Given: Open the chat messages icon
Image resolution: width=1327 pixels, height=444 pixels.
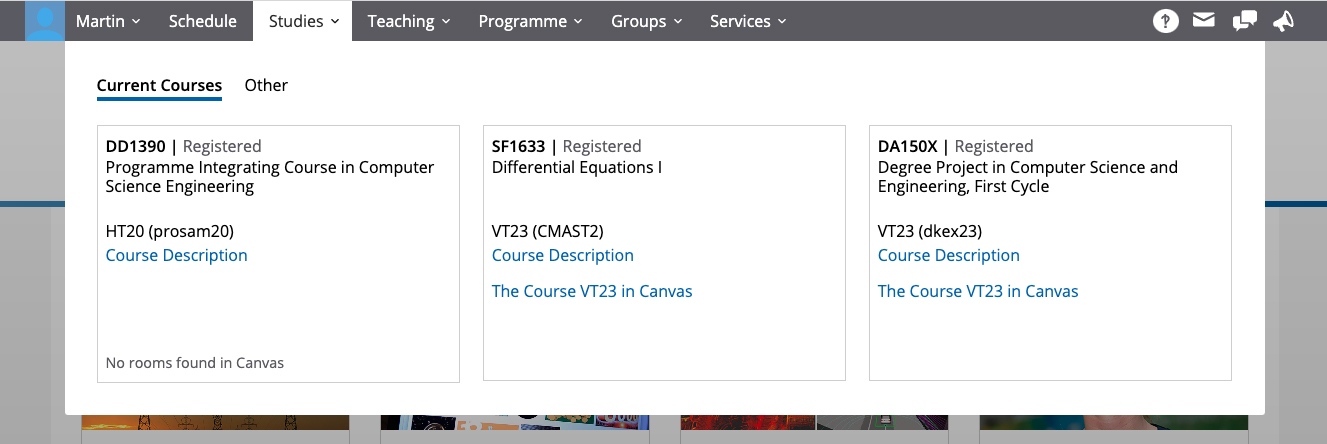Looking at the screenshot, I should tap(1244, 21).
